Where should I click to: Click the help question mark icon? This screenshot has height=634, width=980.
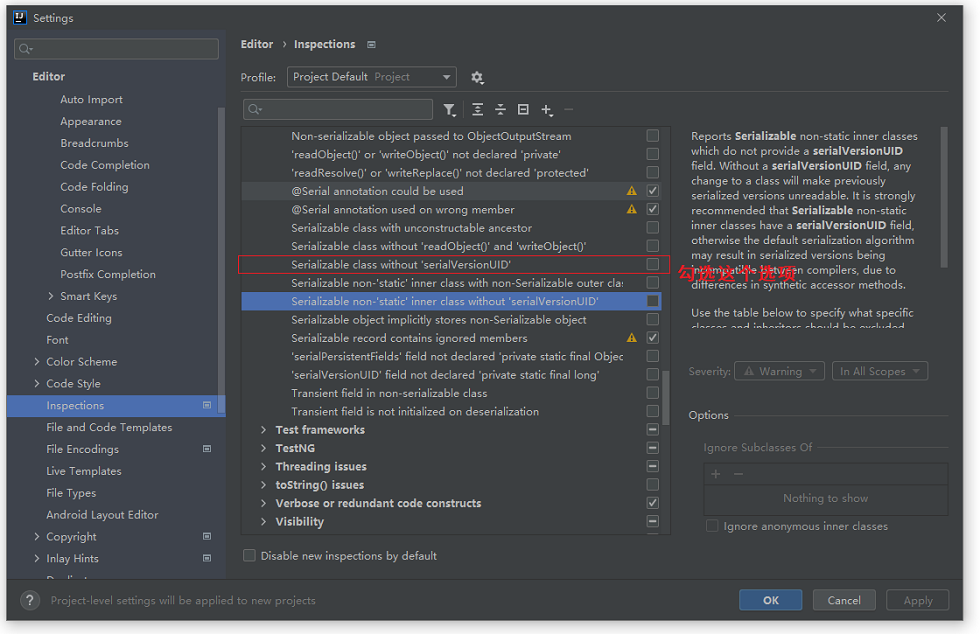pos(30,600)
